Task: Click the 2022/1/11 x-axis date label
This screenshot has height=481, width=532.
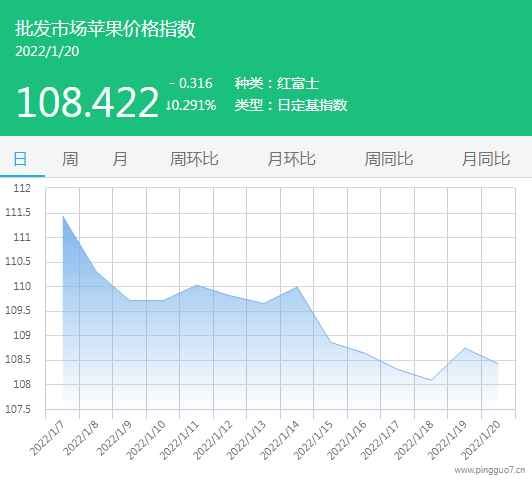Action: click(x=179, y=440)
